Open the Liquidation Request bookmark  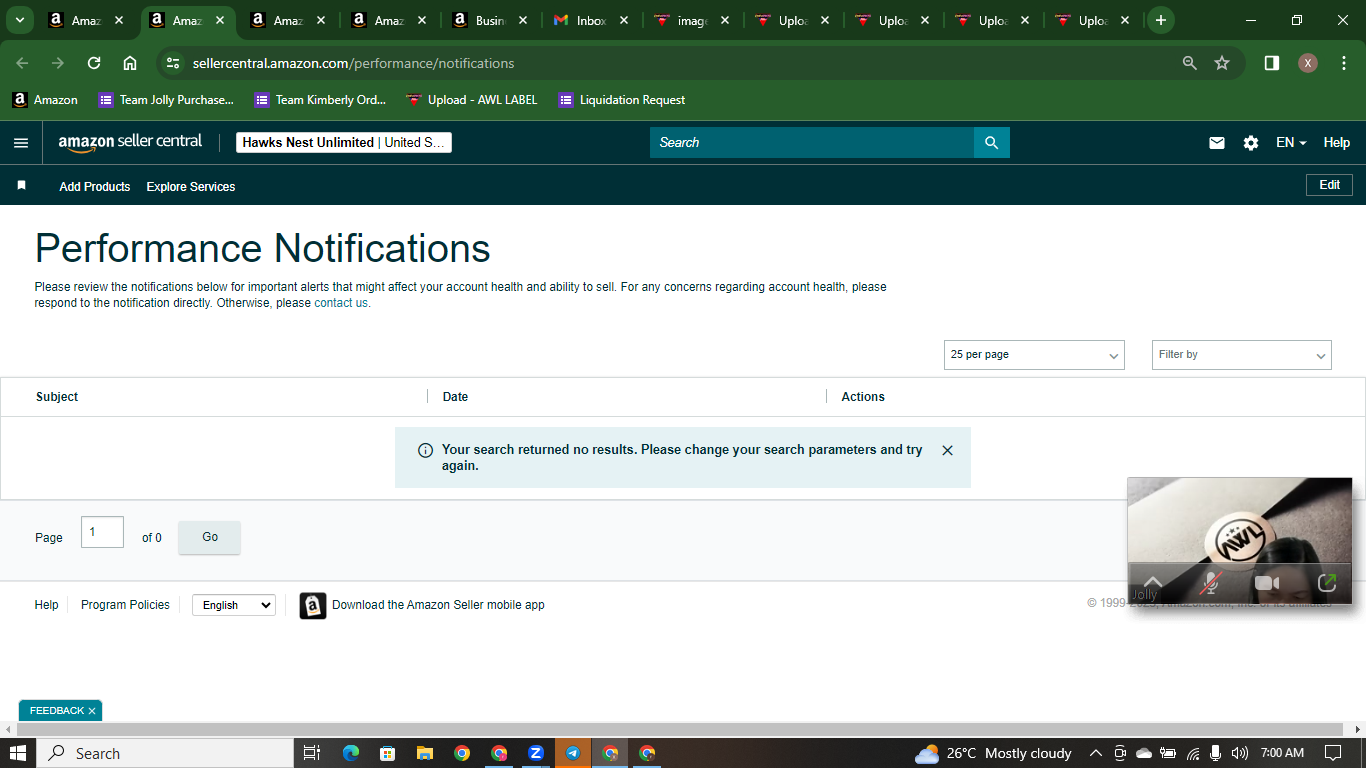click(622, 100)
